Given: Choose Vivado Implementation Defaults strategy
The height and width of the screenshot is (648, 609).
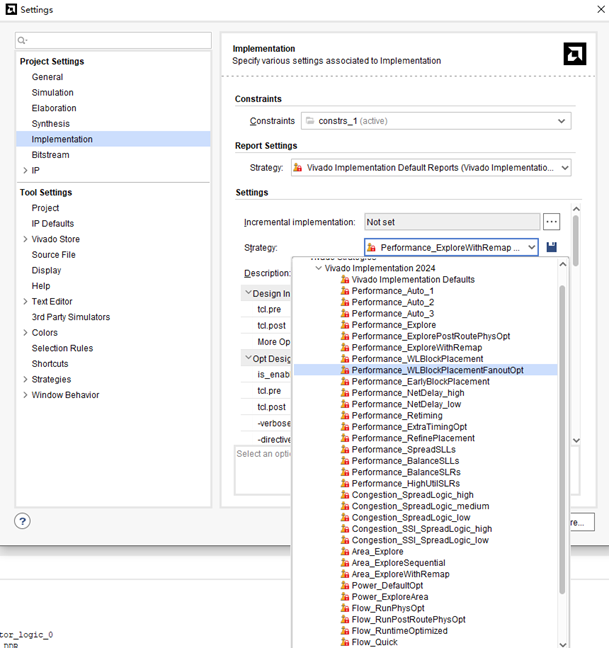Looking at the screenshot, I should click(413, 280).
